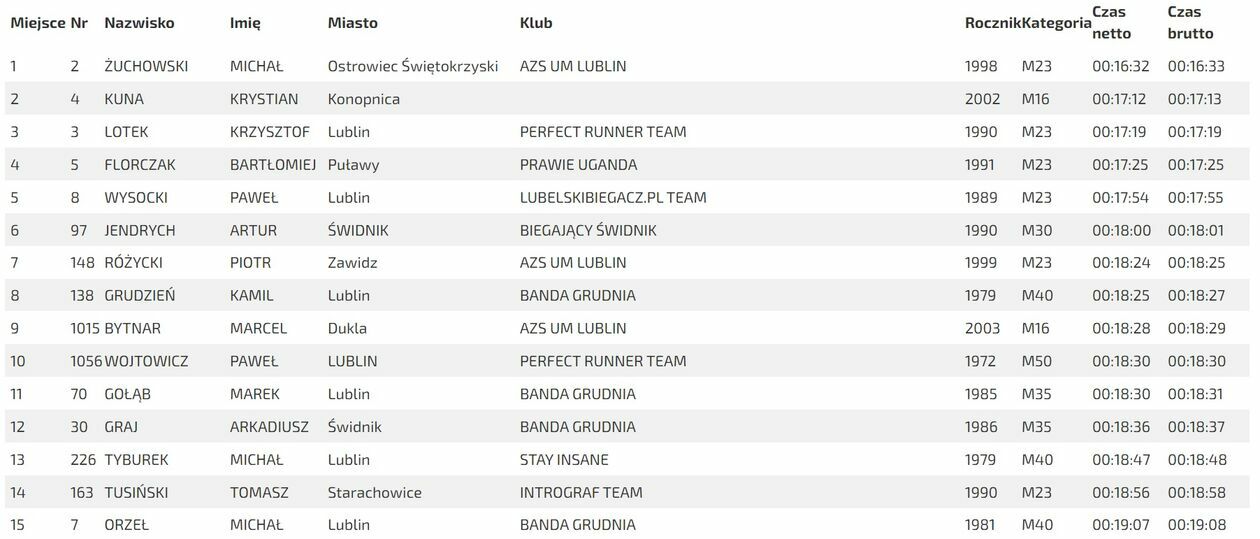Click the Czas netto column header
Image resolution: width=1260 pixels, height=539 pixels.
[1111, 22]
